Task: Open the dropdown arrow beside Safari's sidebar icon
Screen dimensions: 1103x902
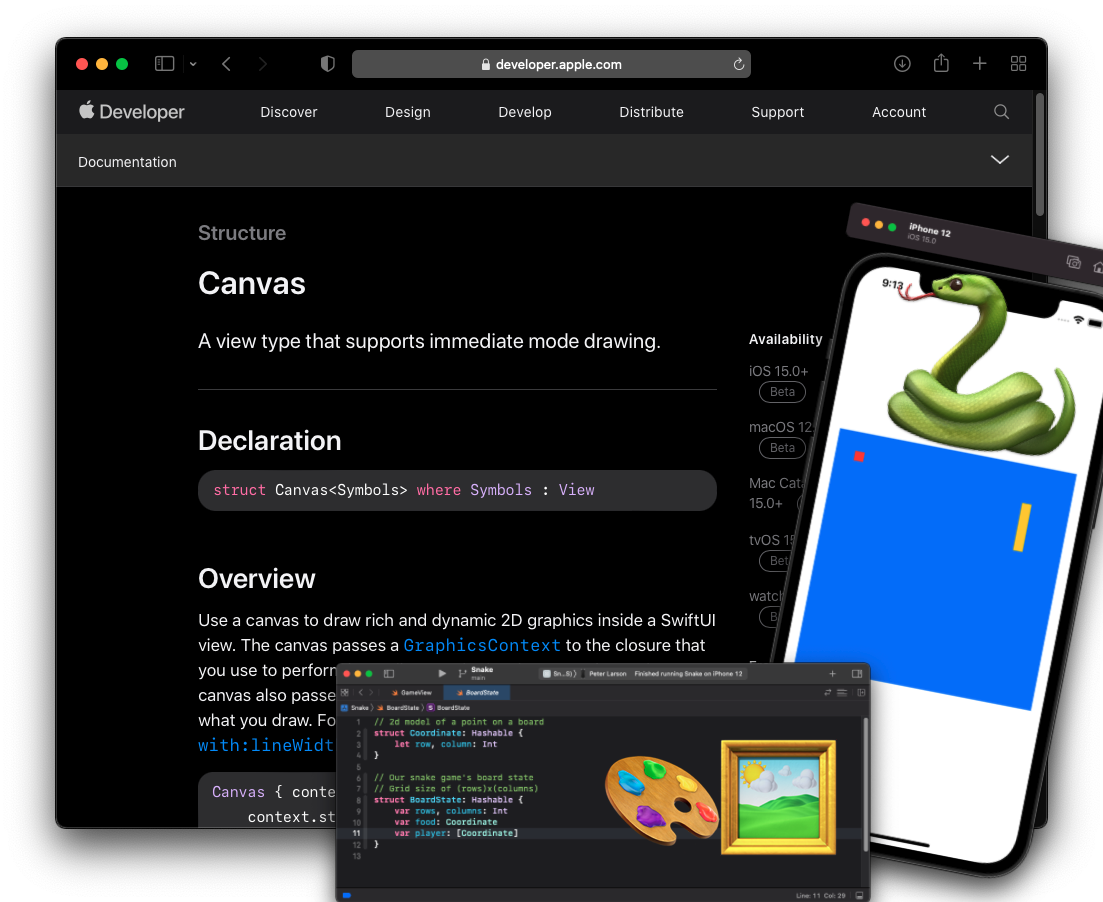Action: point(194,63)
